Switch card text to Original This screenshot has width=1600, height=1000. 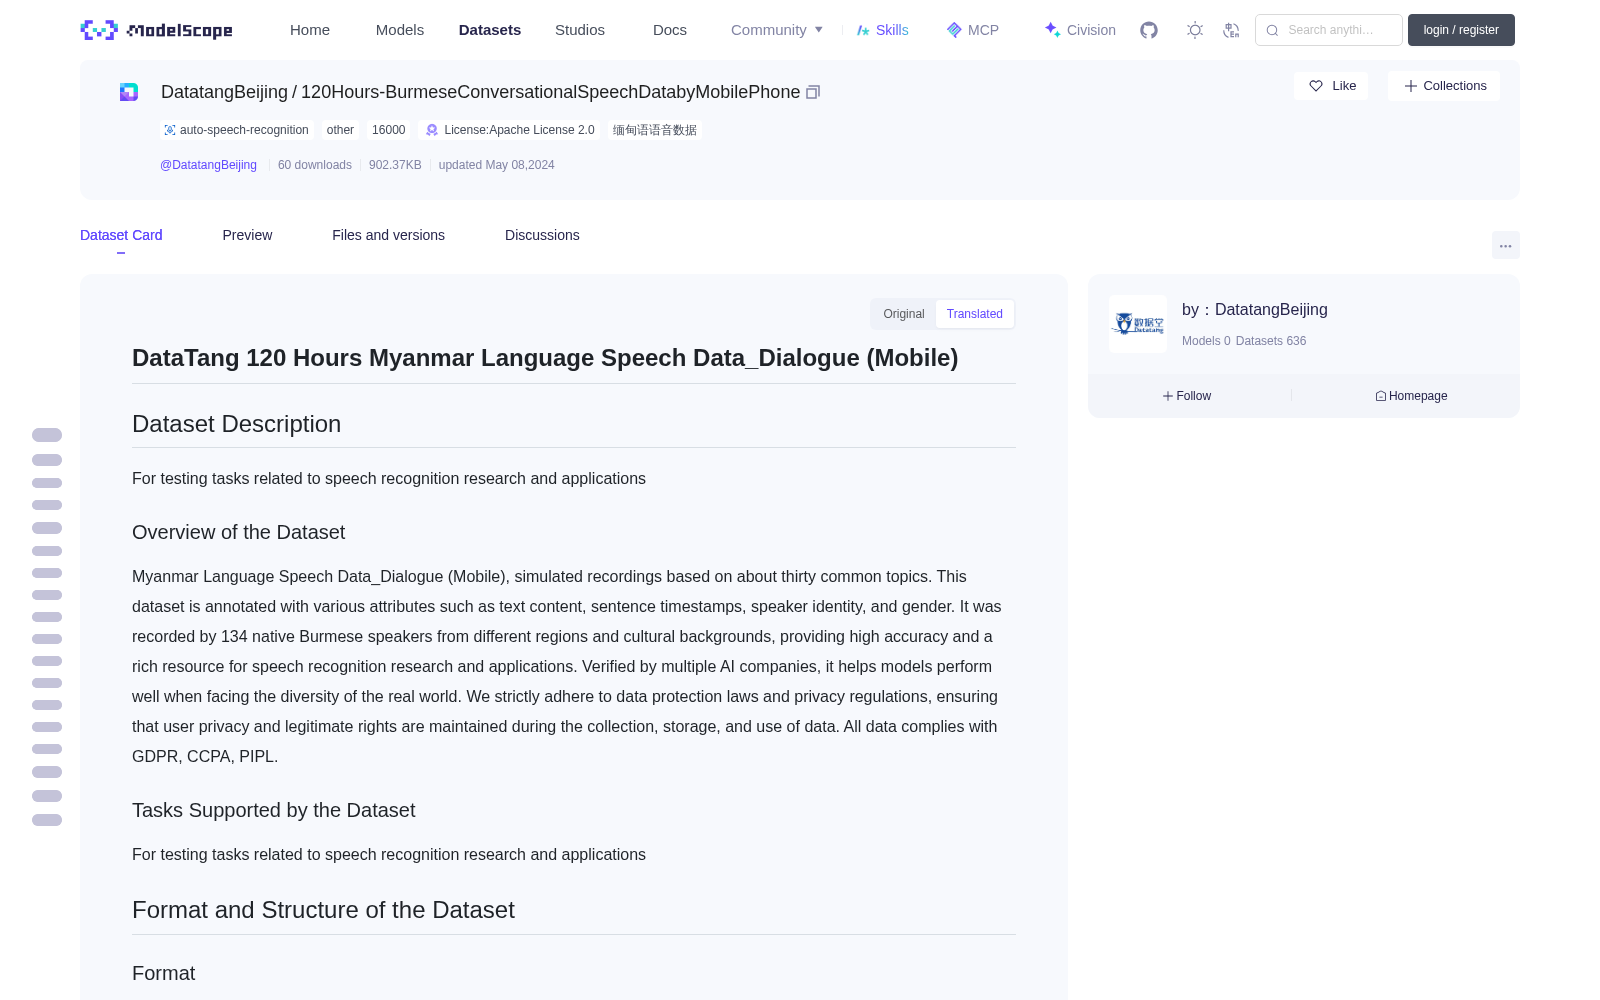904,314
